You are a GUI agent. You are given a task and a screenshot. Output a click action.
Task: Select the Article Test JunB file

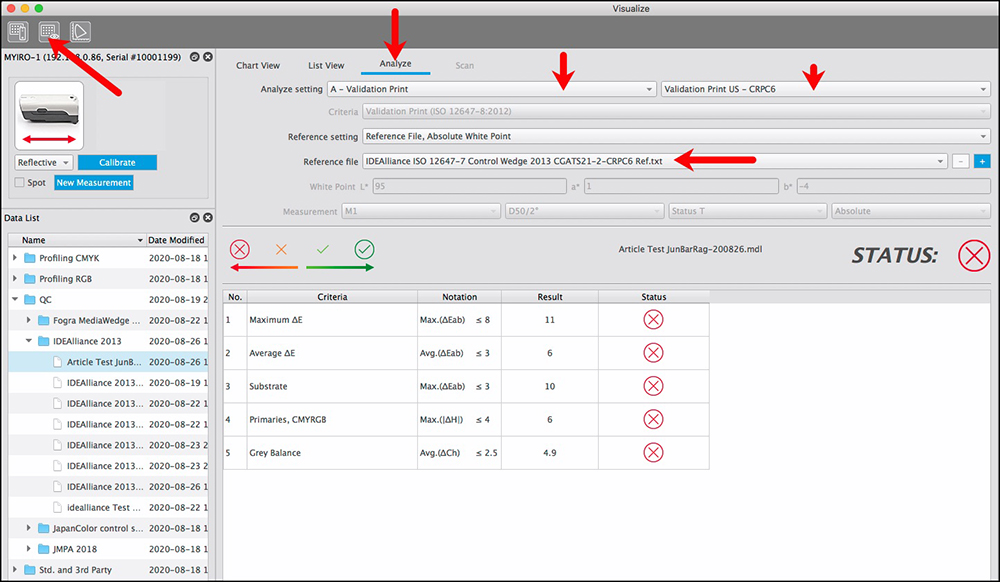click(100, 362)
